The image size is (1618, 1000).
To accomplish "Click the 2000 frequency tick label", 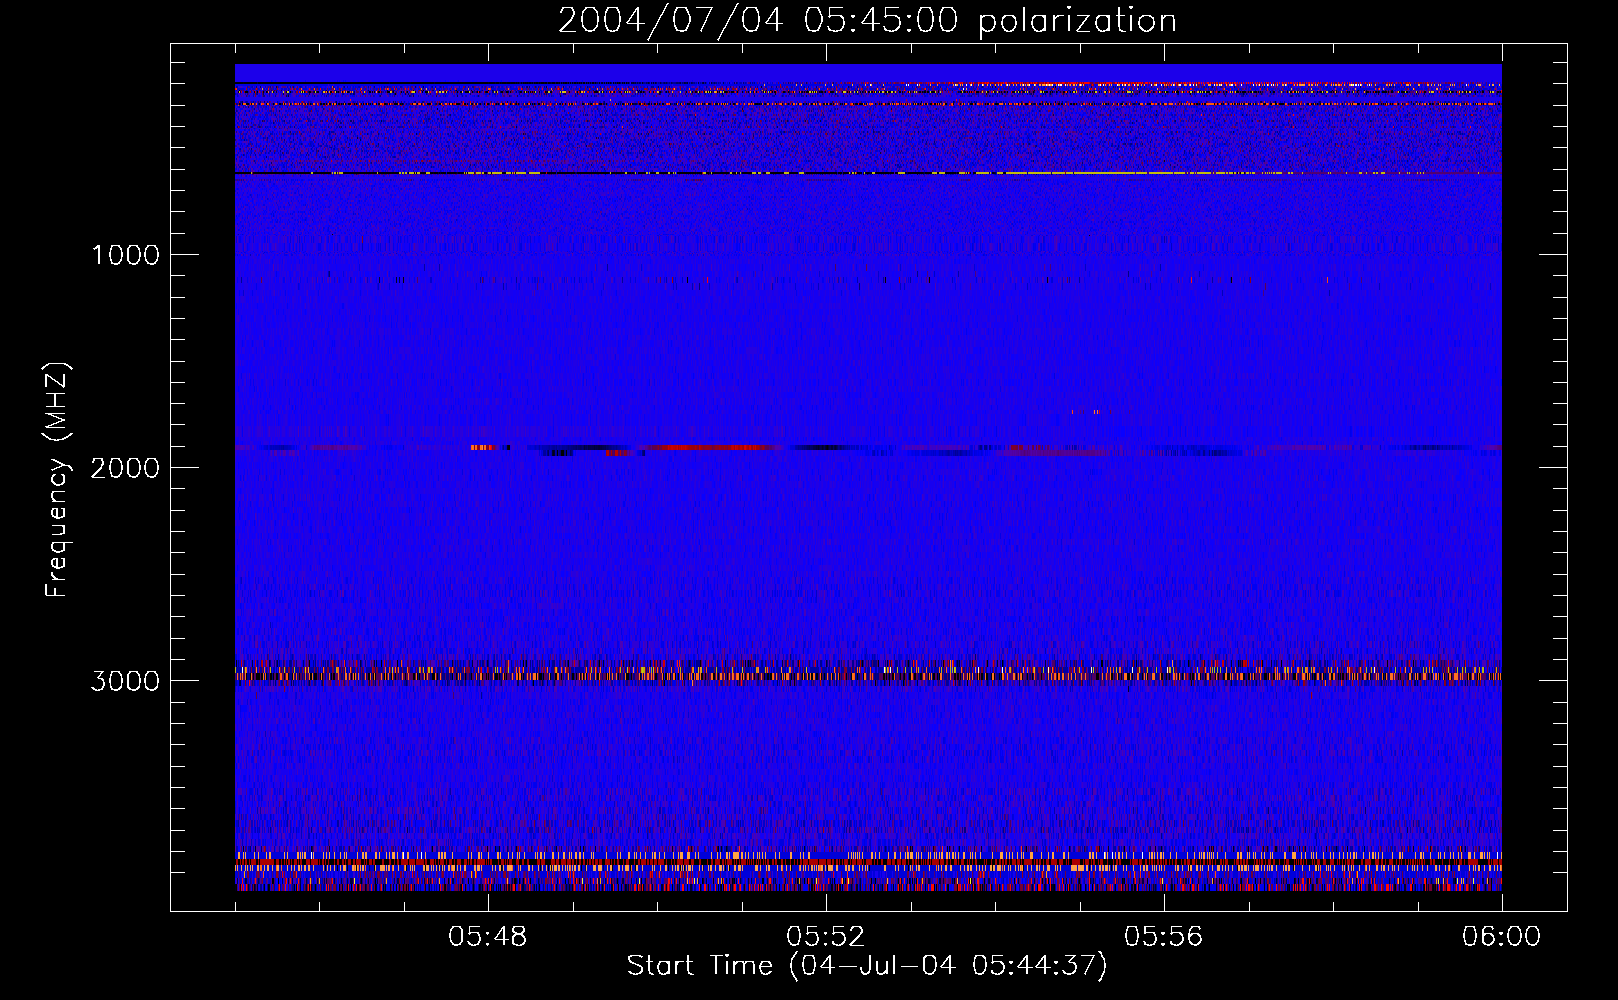I will [125, 468].
